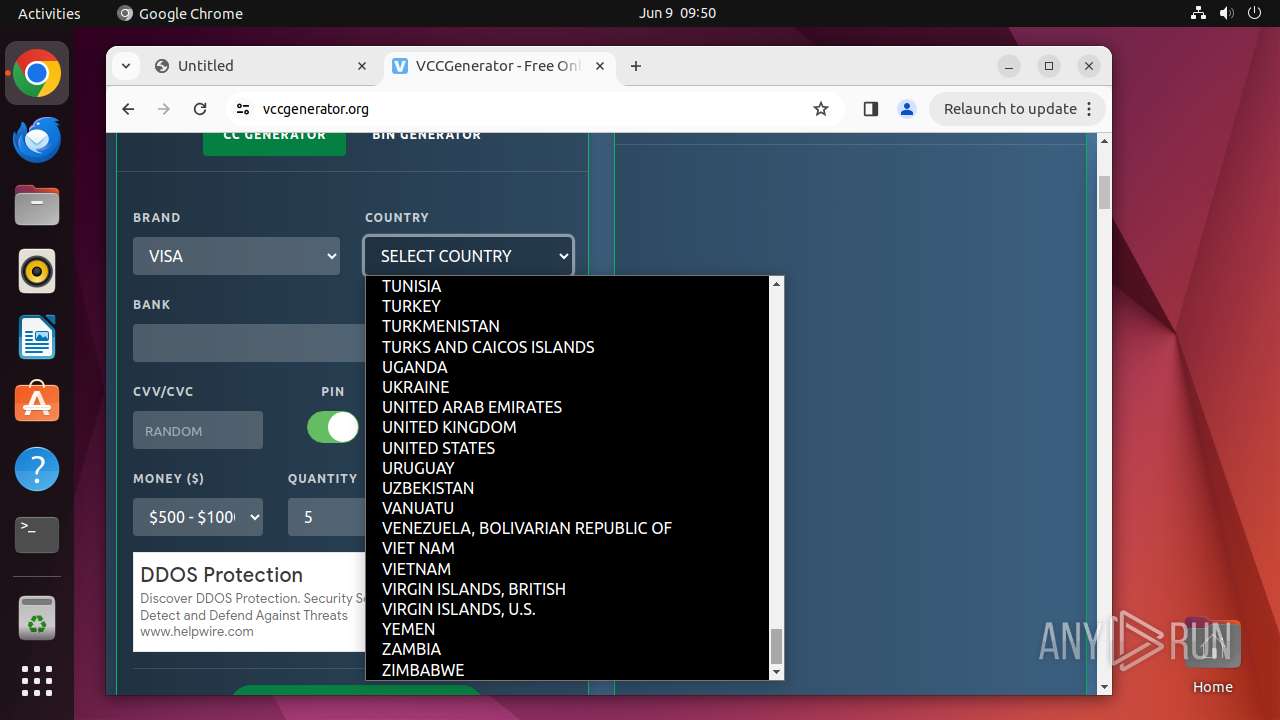This screenshot has width=1280, height=720.
Task: Close the VCCGenerator tab
Action: click(600, 66)
